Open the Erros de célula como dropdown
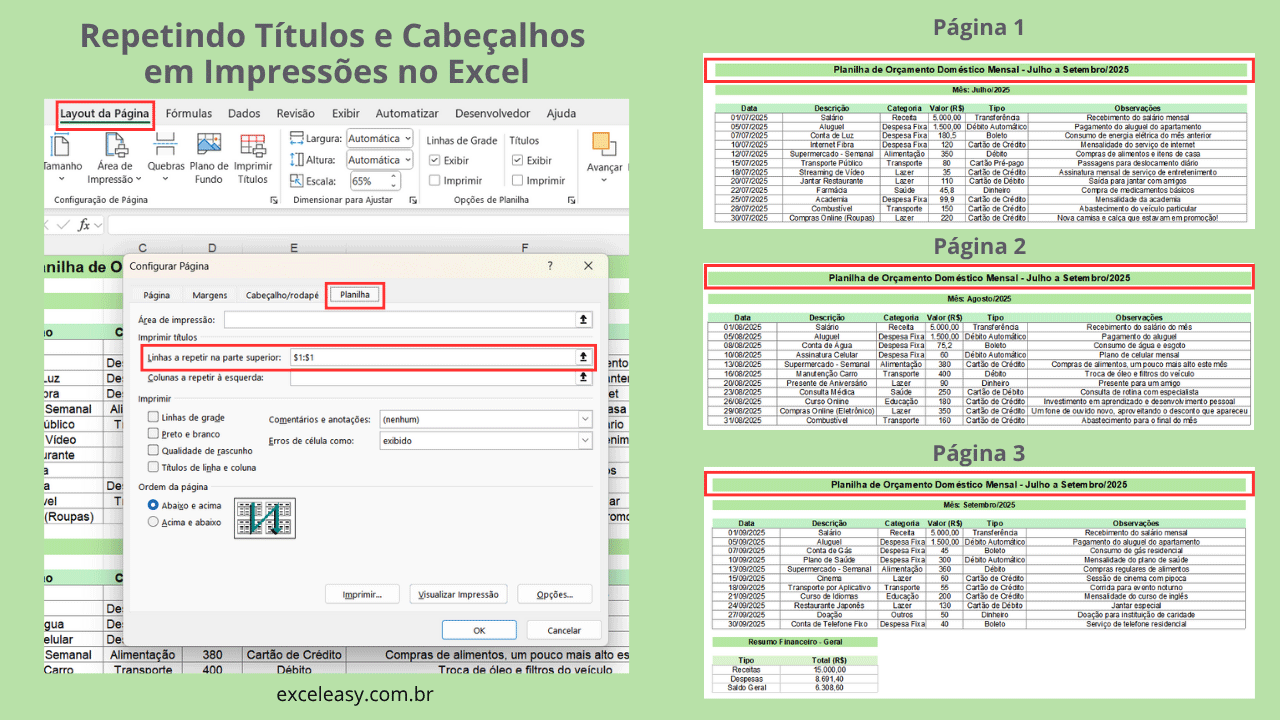The width and height of the screenshot is (1280, 720). (x=584, y=441)
